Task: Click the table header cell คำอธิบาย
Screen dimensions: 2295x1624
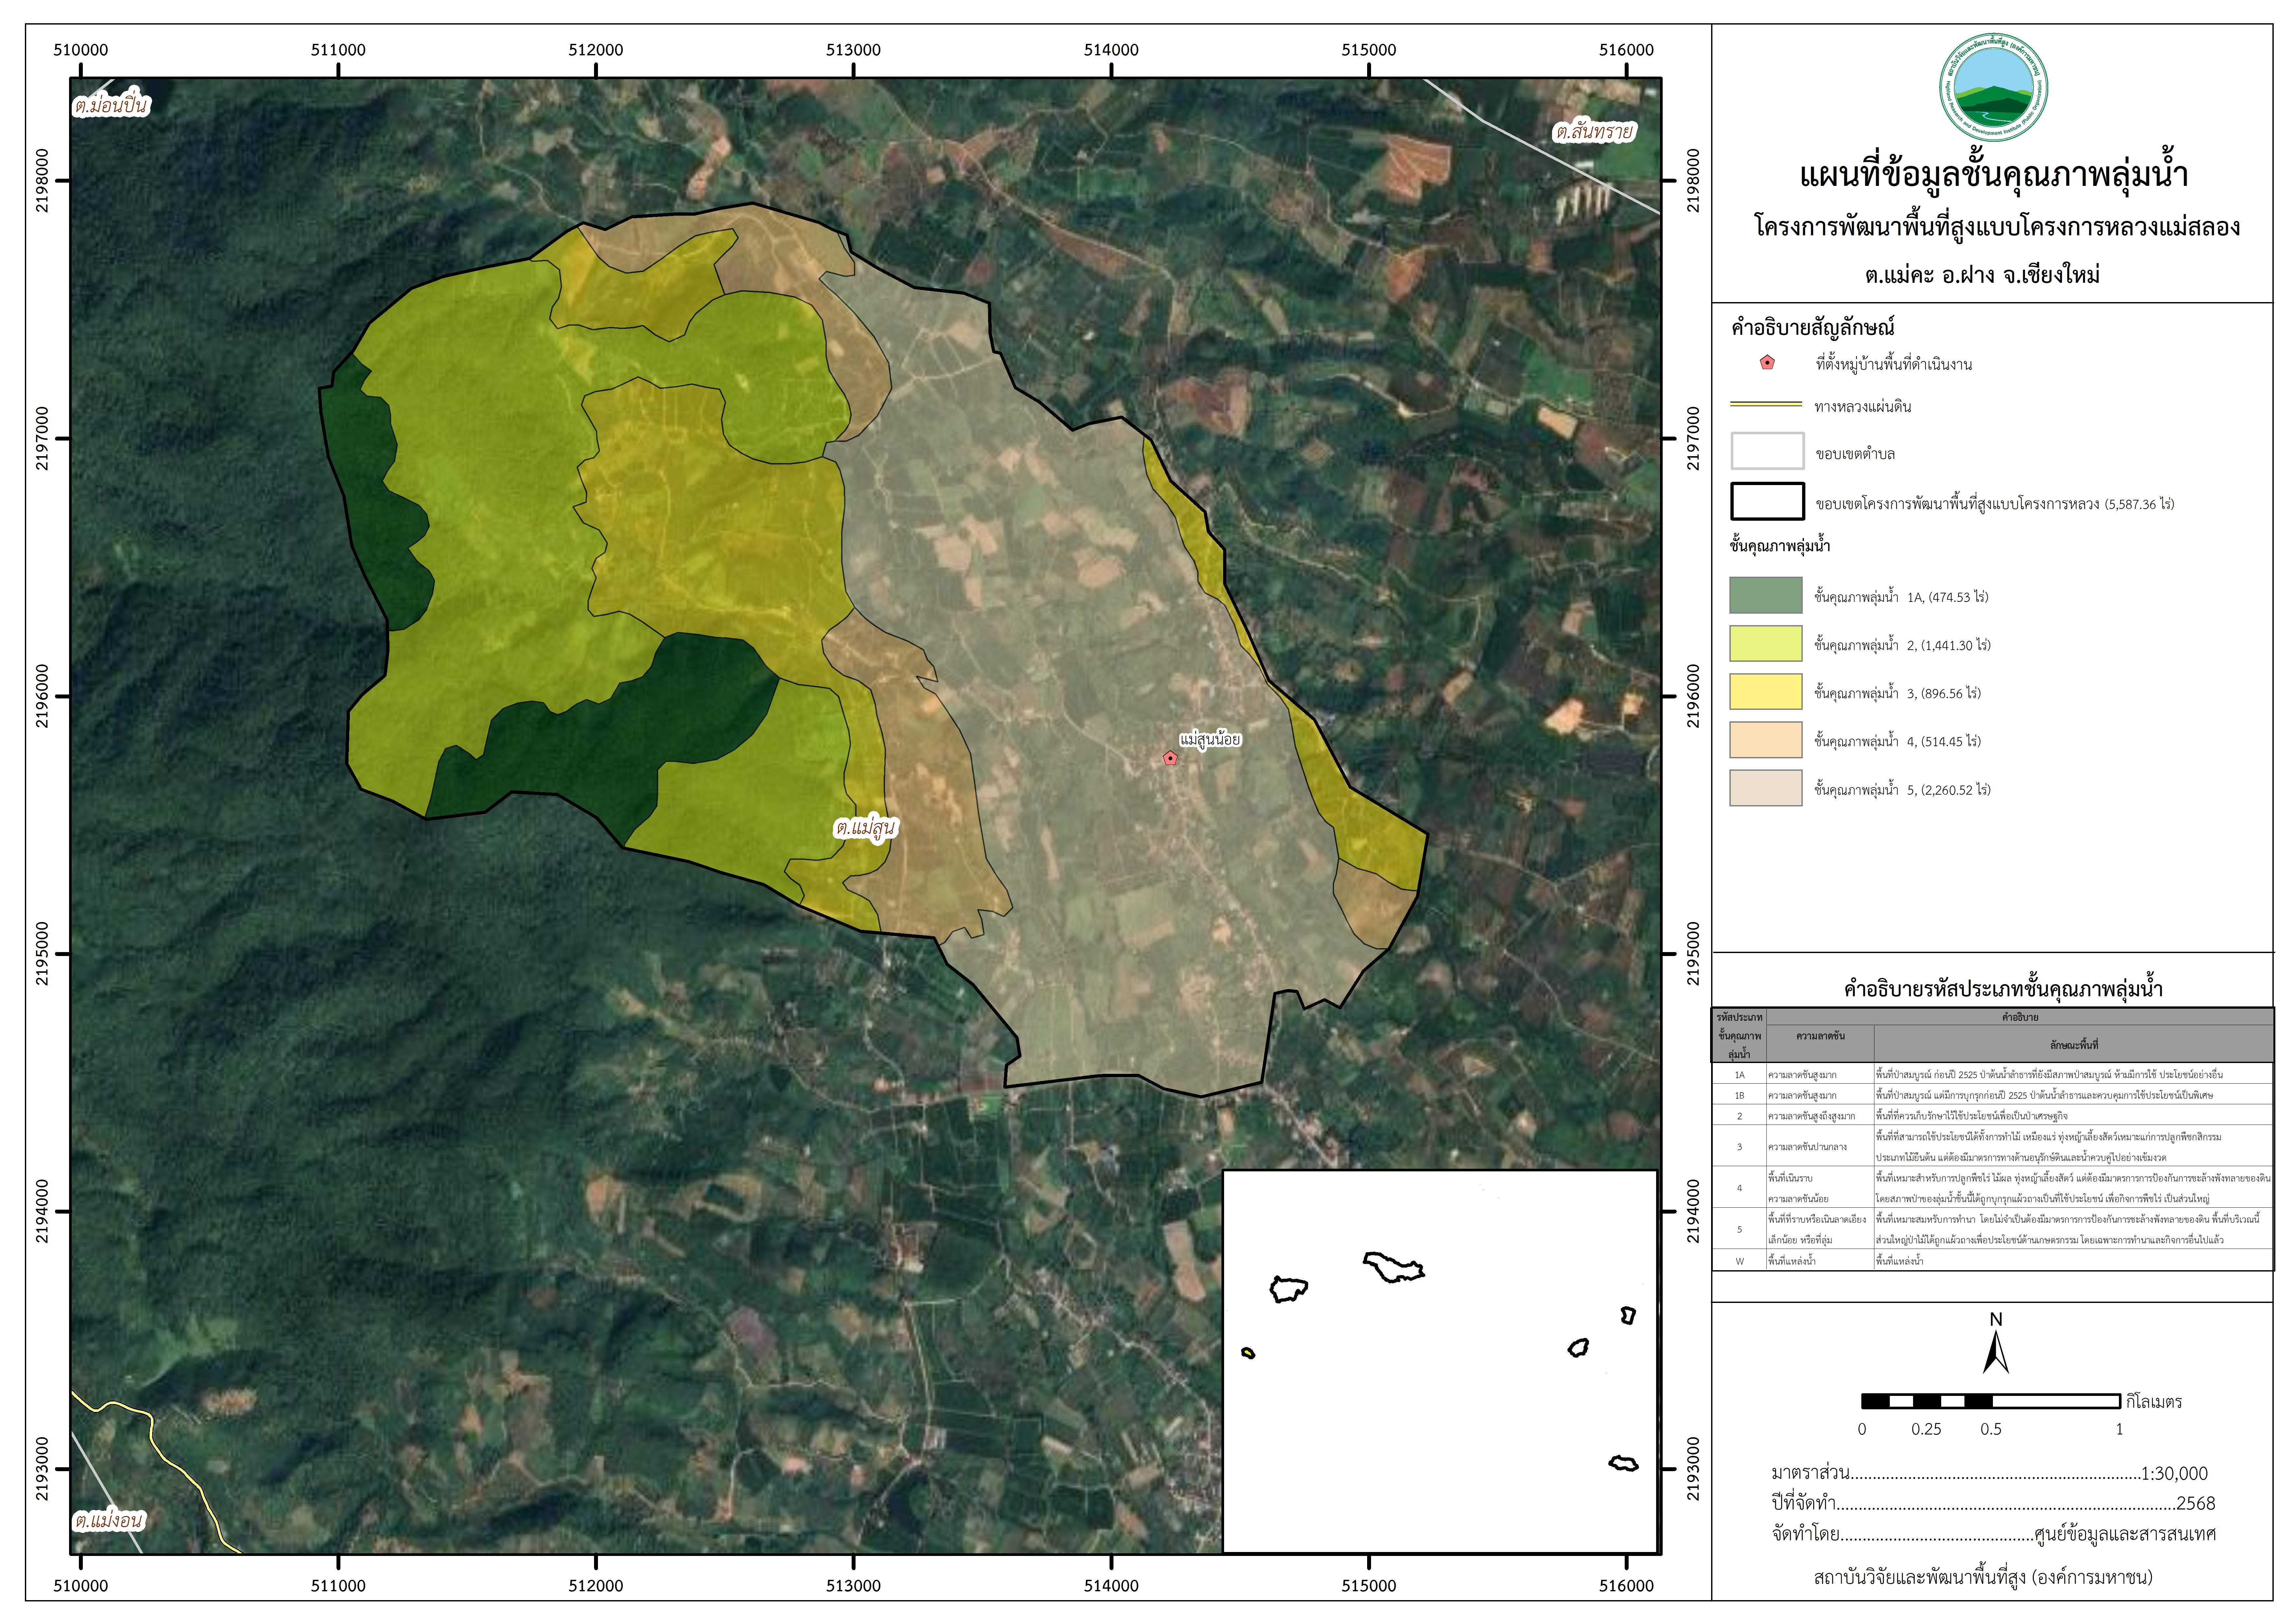Action: [2020, 1017]
